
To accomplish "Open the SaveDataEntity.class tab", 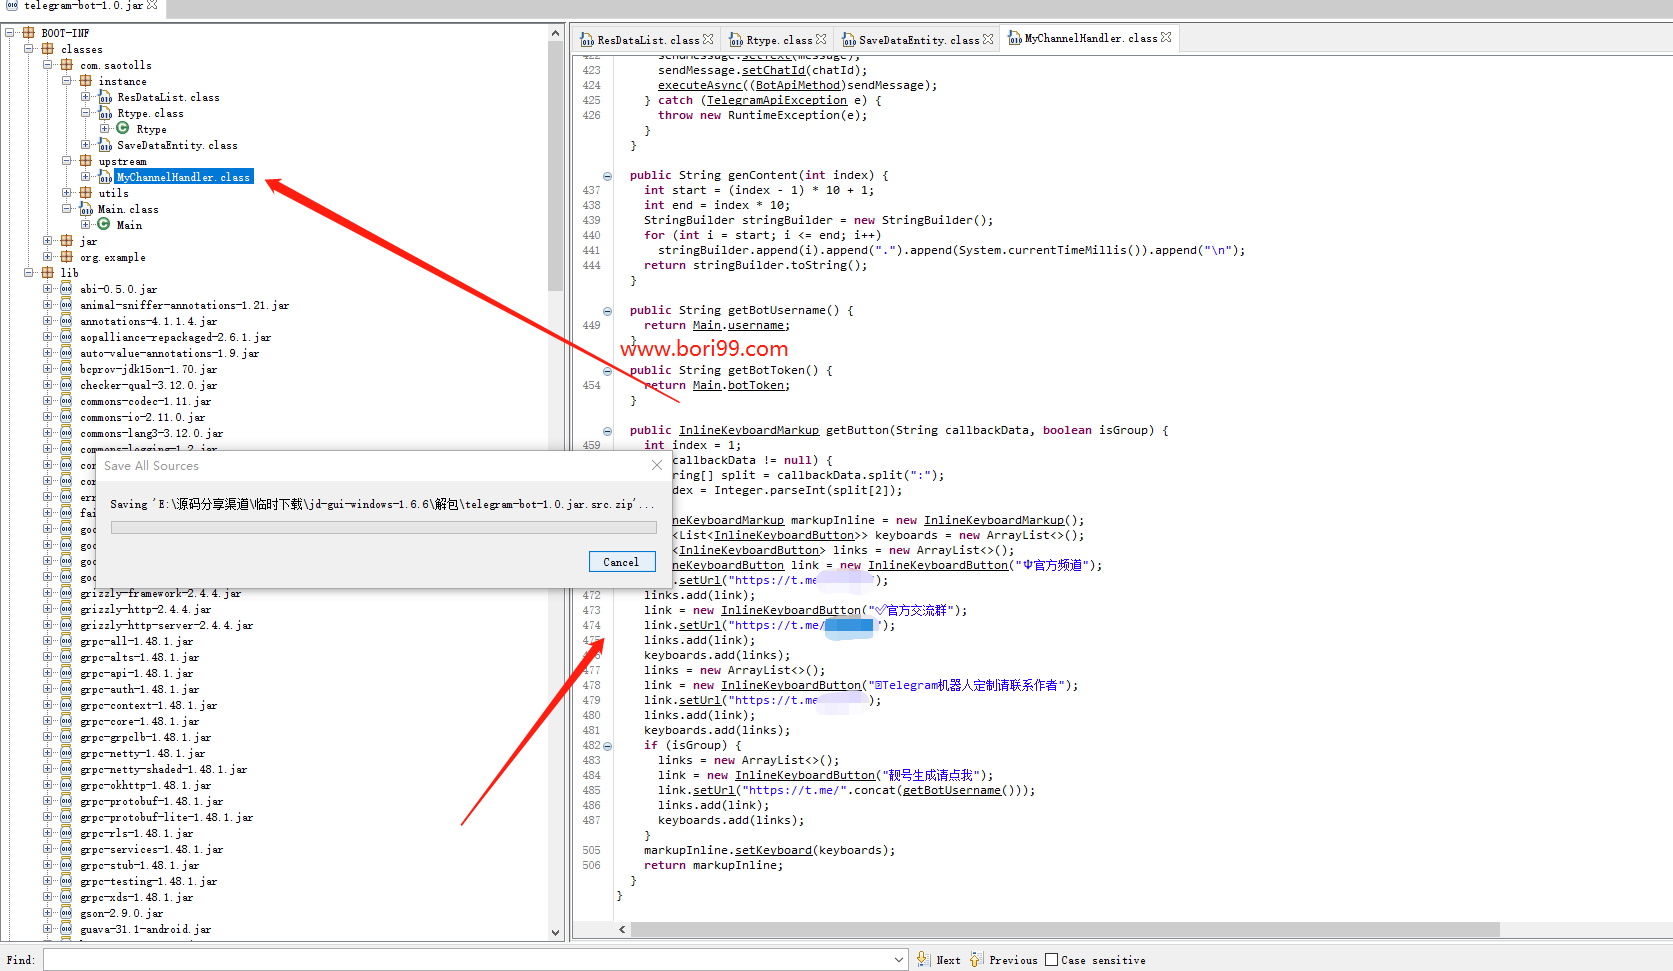I will pyautogui.click(x=919, y=40).
